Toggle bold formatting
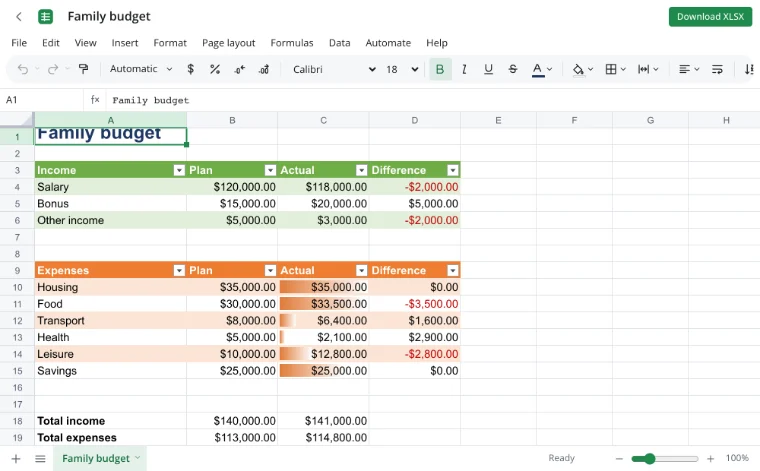This screenshot has height=471, width=760. click(x=440, y=69)
